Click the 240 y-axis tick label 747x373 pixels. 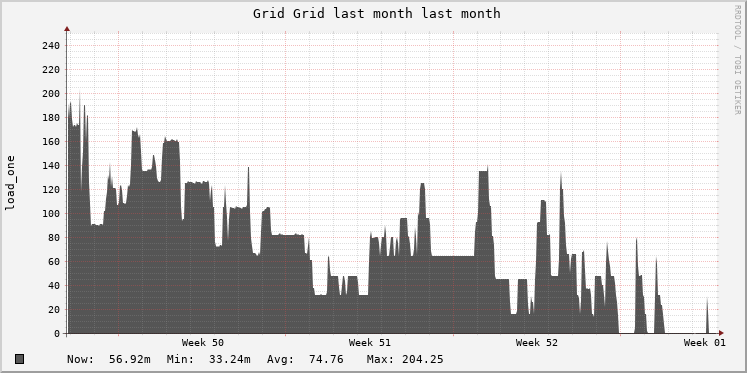(50, 46)
